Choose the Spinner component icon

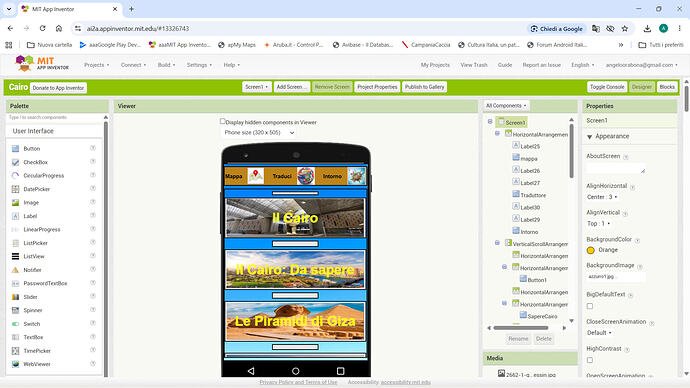pyautogui.click(x=15, y=311)
